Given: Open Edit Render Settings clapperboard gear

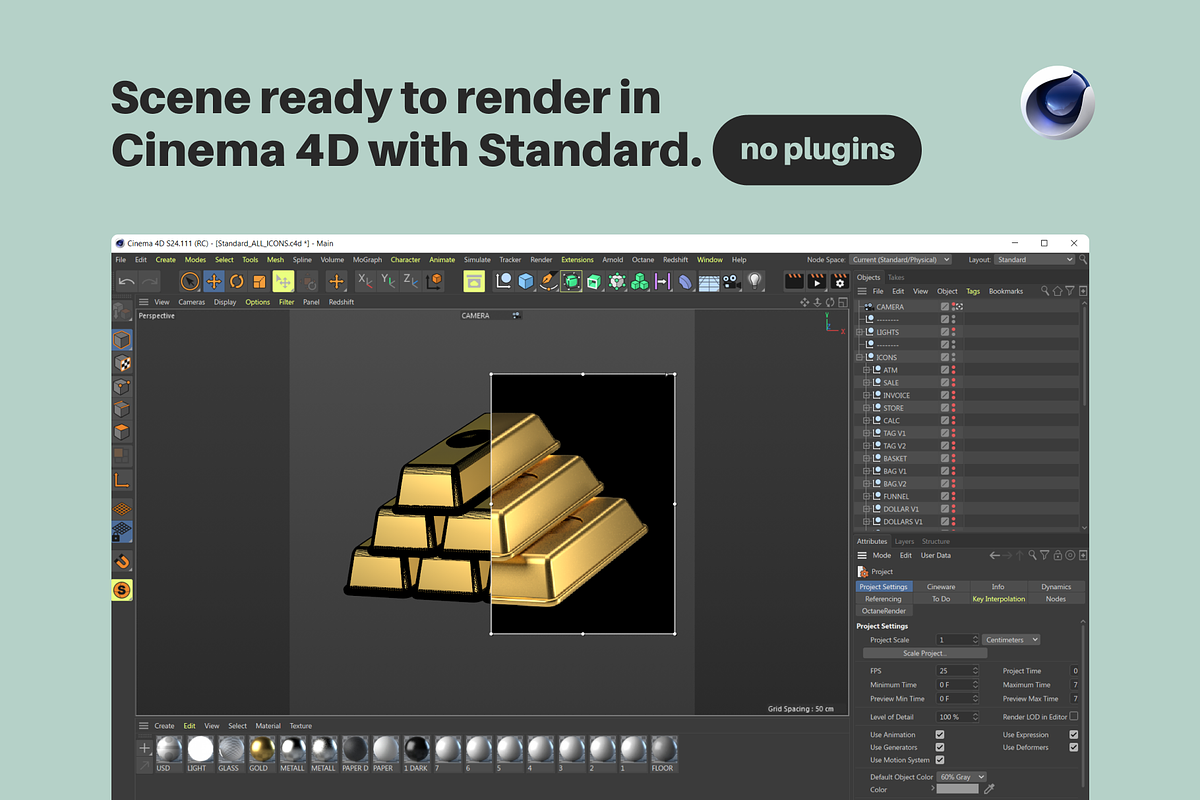Looking at the screenshot, I should click(x=838, y=282).
